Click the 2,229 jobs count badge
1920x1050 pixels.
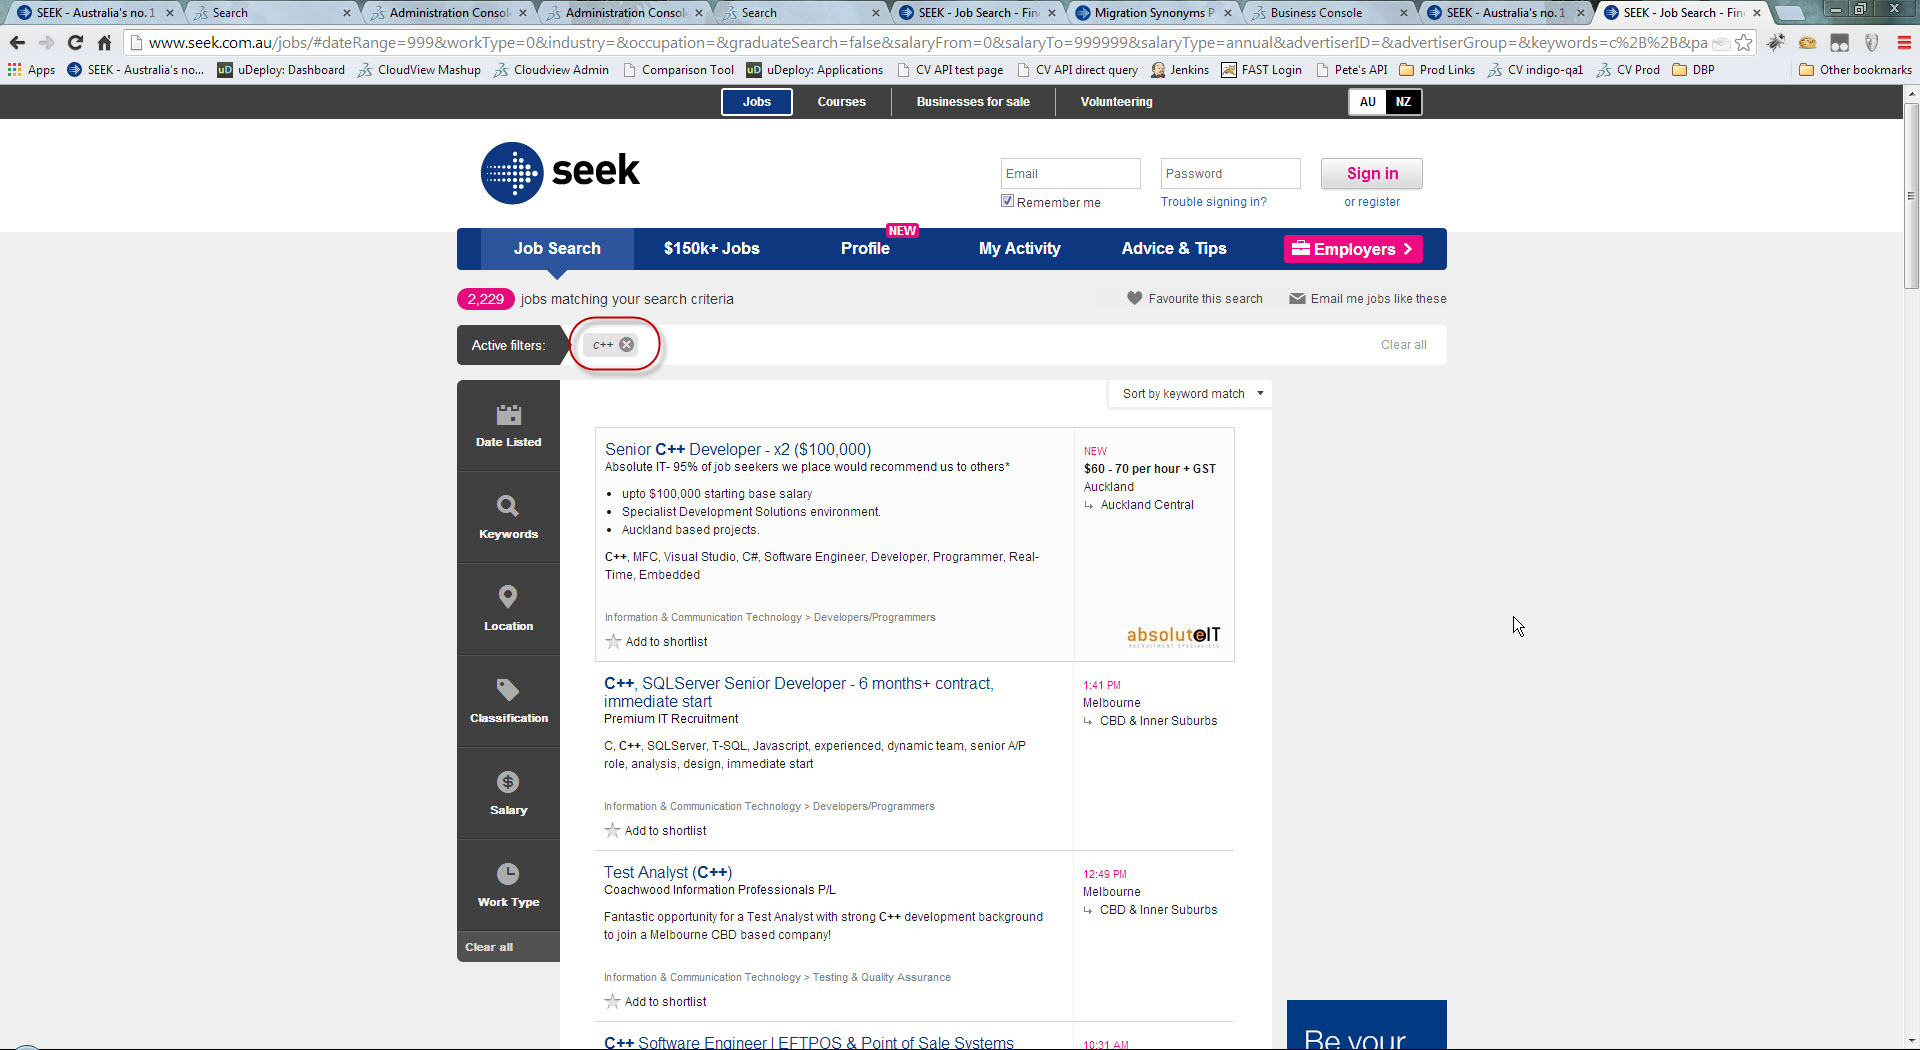485,299
